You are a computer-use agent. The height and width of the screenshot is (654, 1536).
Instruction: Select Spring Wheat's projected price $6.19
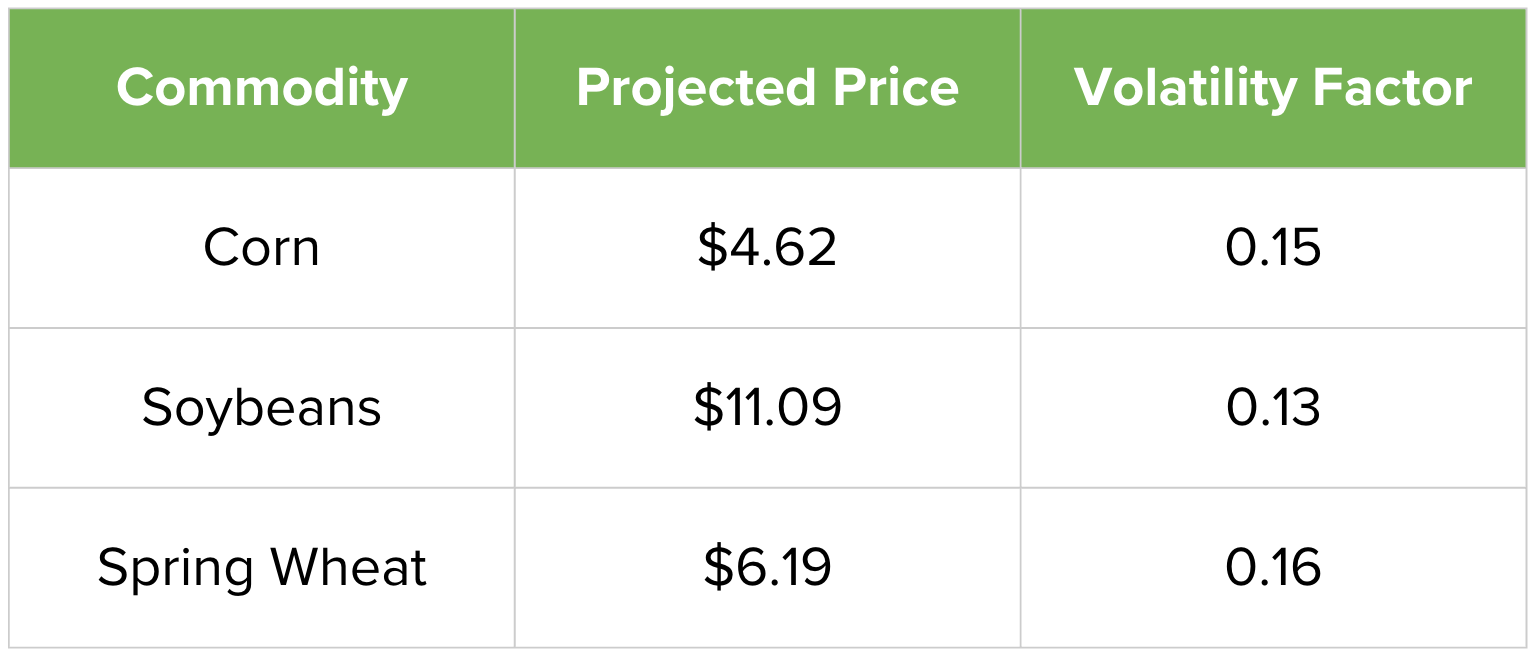pos(767,567)
